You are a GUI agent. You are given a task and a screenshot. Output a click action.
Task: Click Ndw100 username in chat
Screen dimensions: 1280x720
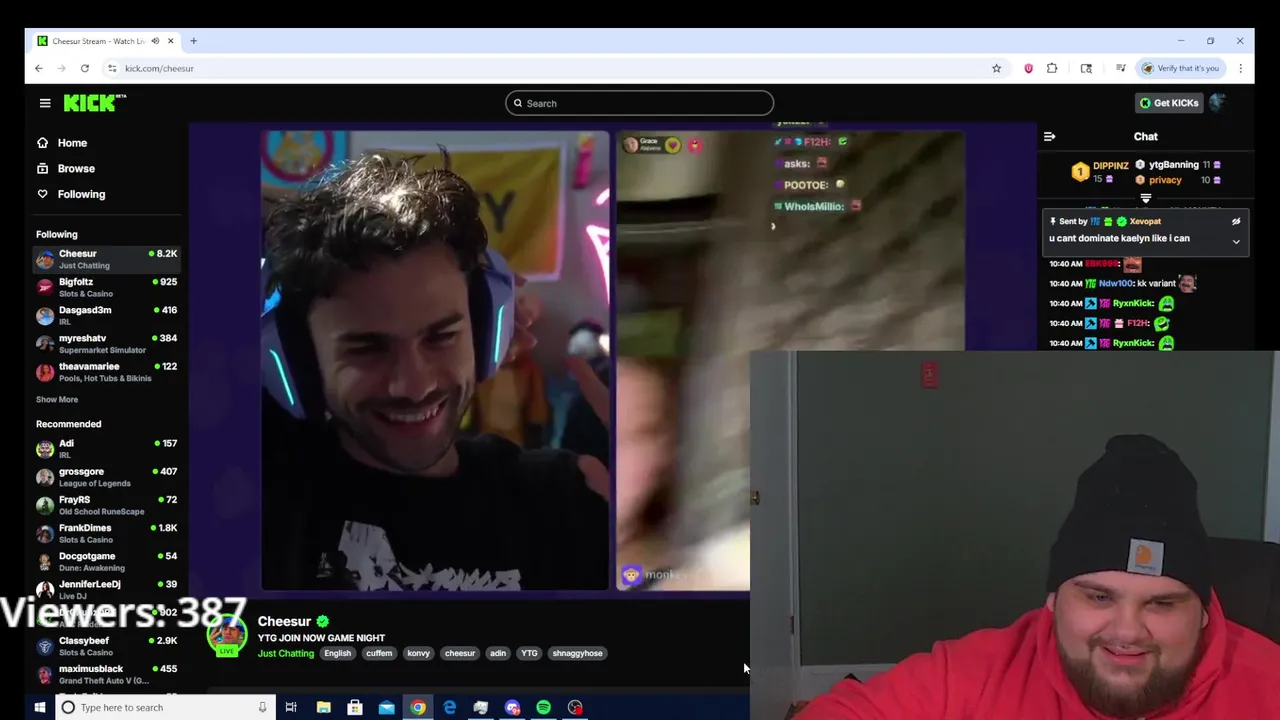pyautogui.click(x=1115, y=284)
